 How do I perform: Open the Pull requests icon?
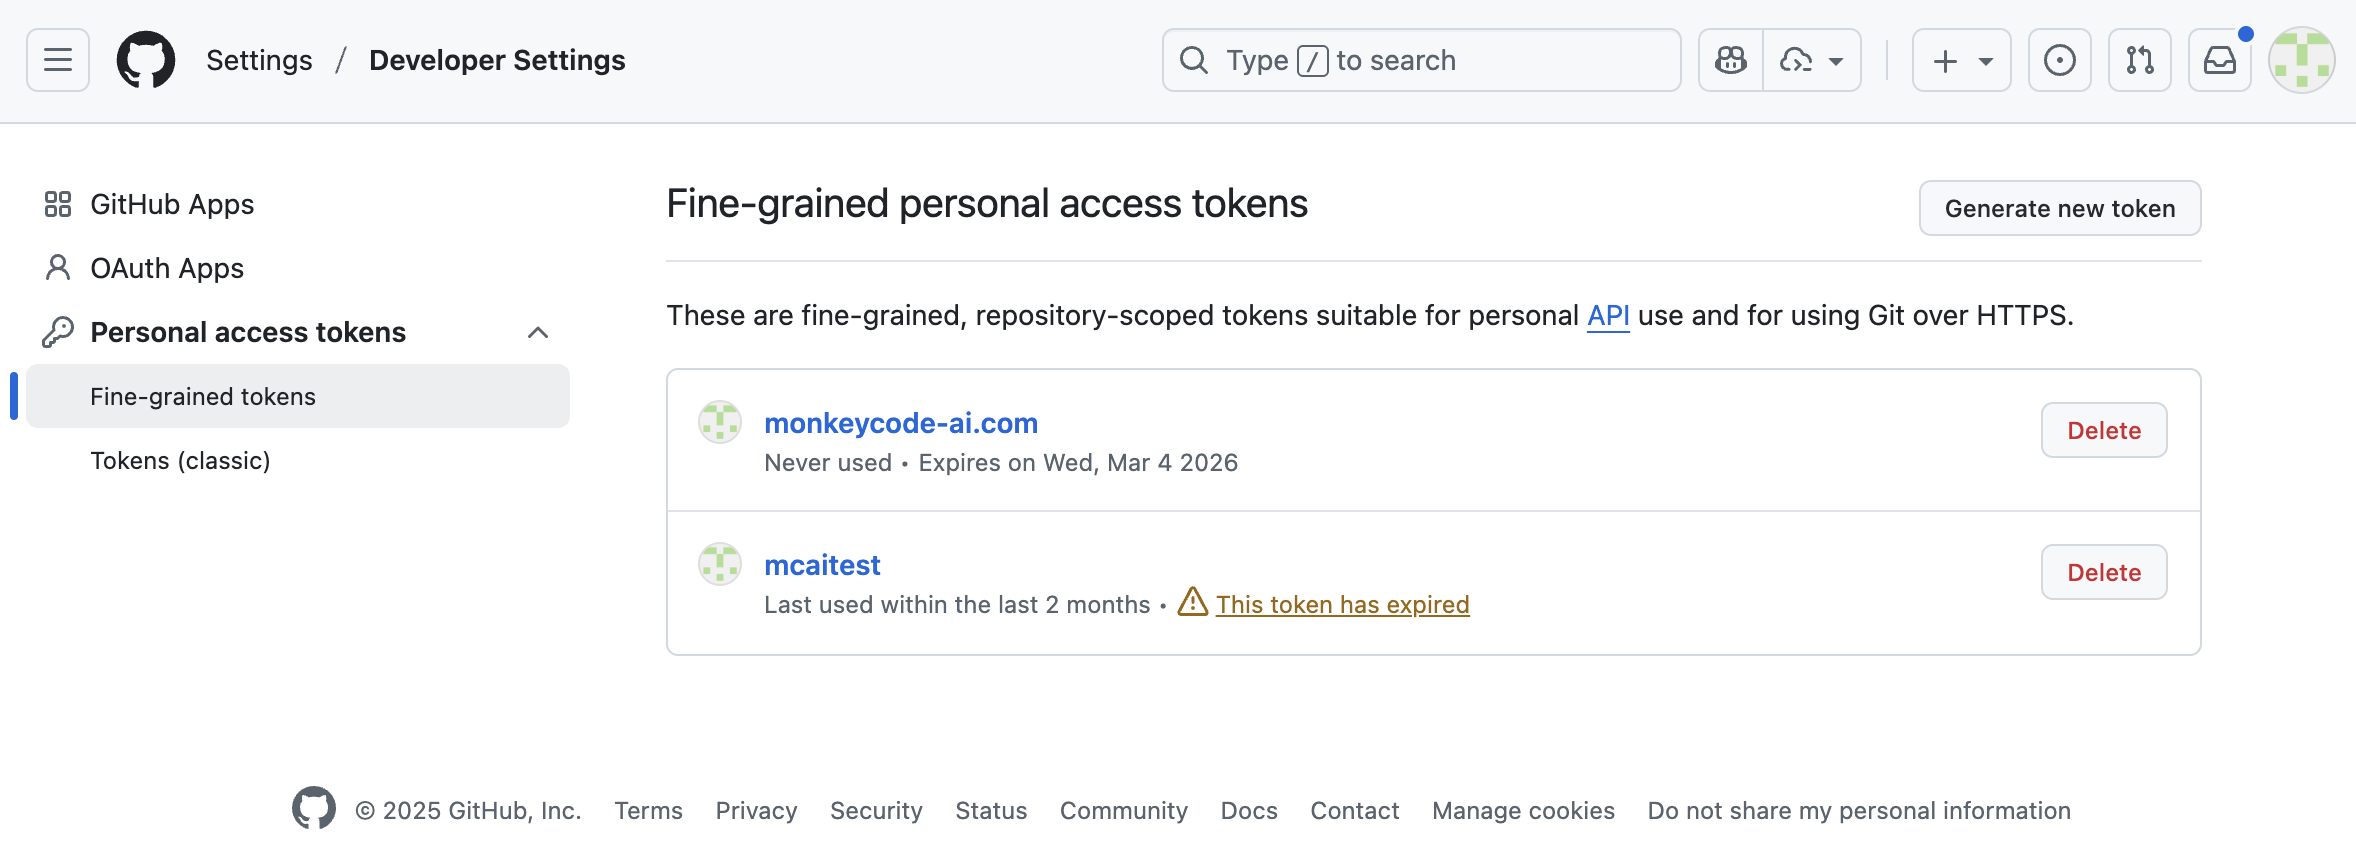(x=2139, y=60)
